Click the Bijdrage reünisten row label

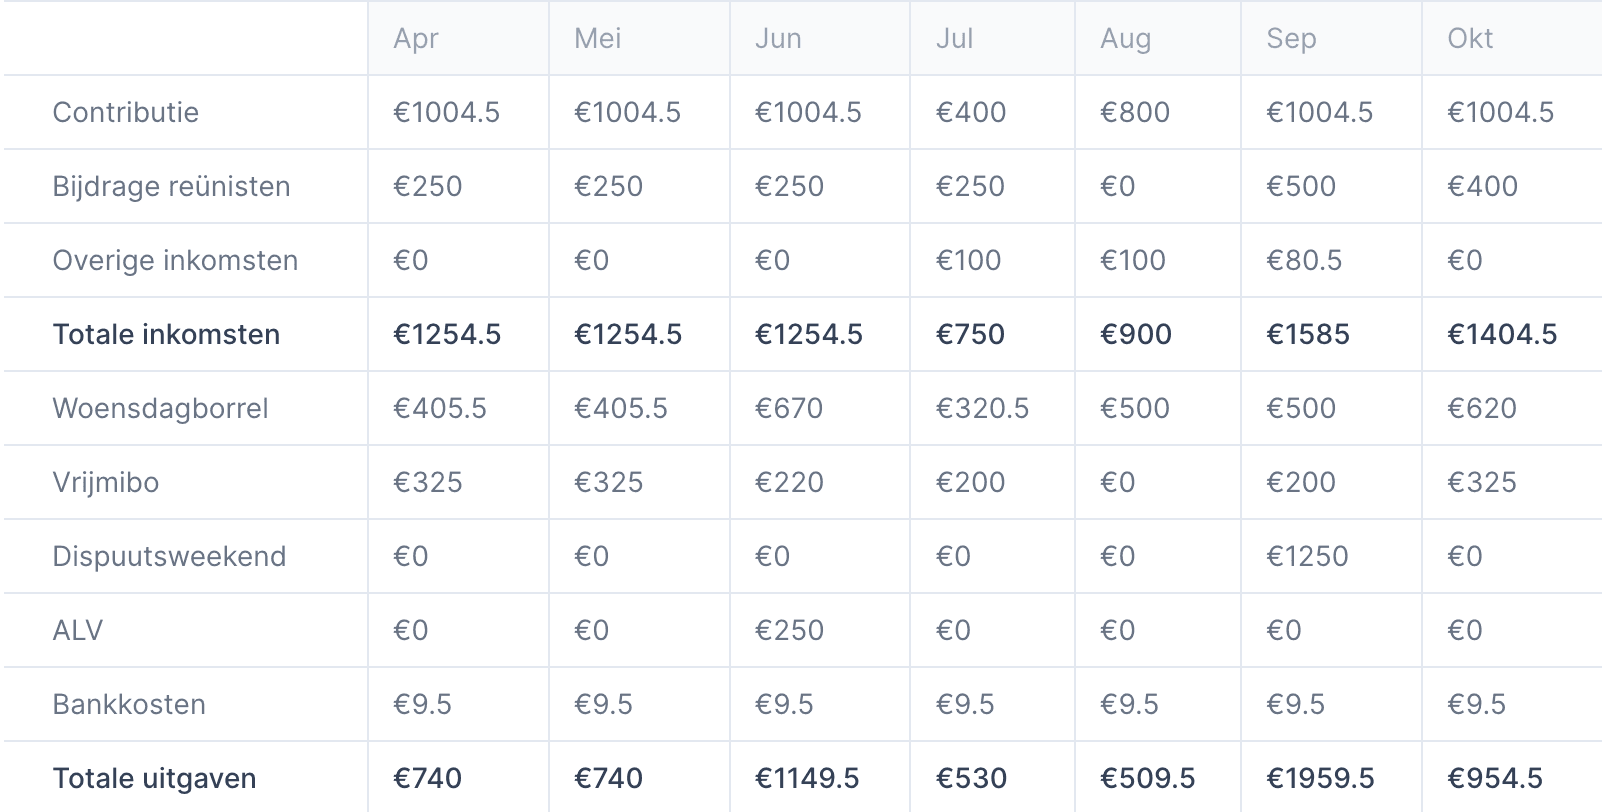pyautogui.click(x=172, y=186)
